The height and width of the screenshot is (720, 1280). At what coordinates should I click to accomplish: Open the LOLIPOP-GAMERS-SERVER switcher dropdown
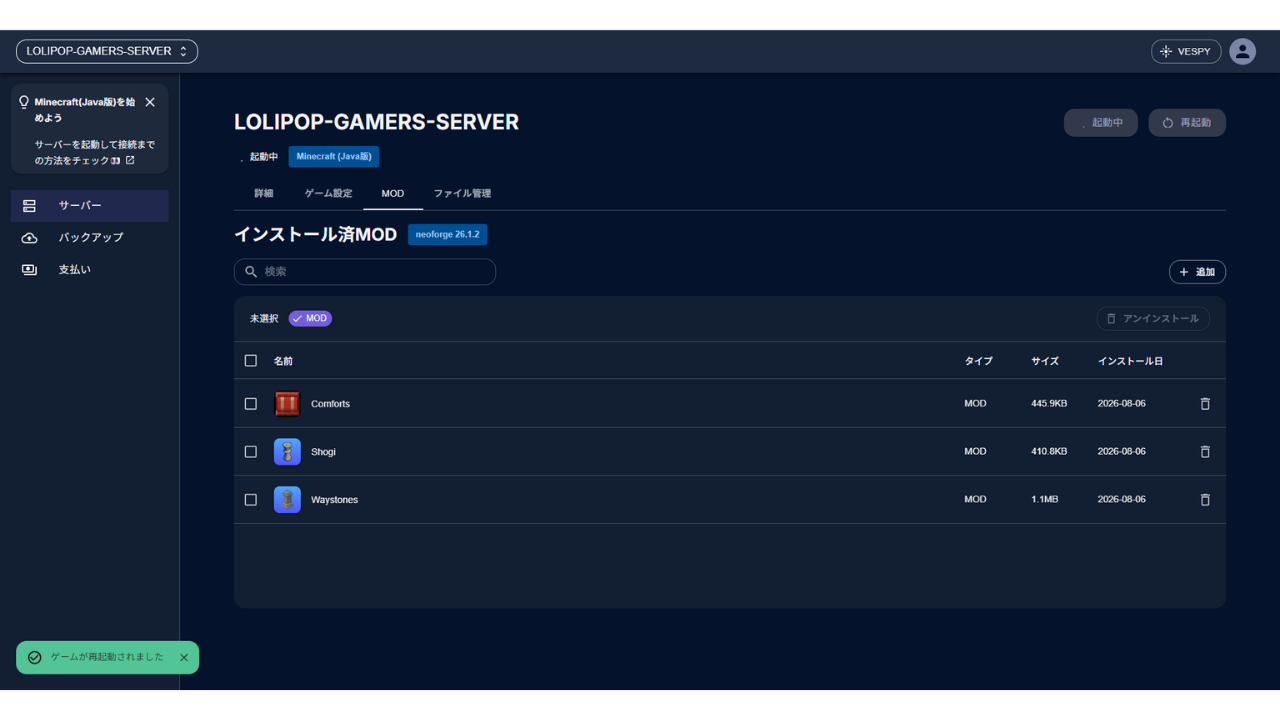click(107, 51)
